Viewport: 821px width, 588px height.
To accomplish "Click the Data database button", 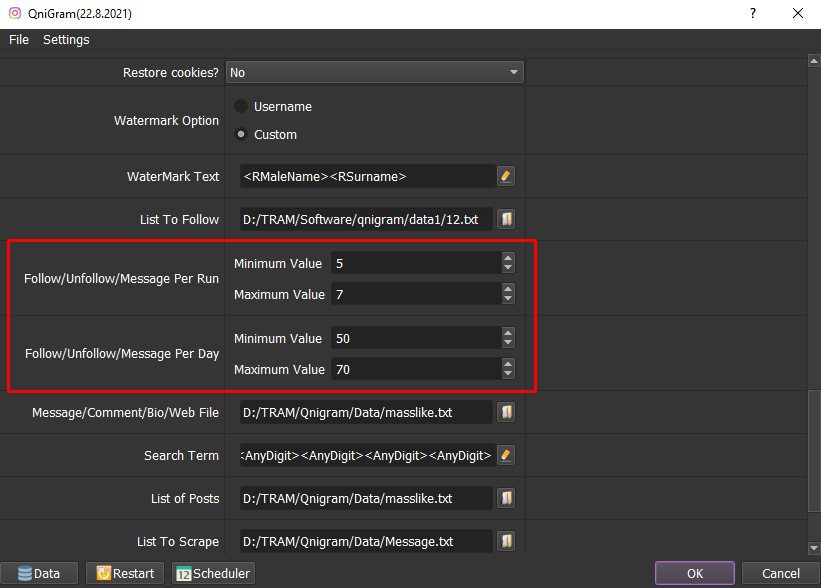I will [x=39, y=573].
